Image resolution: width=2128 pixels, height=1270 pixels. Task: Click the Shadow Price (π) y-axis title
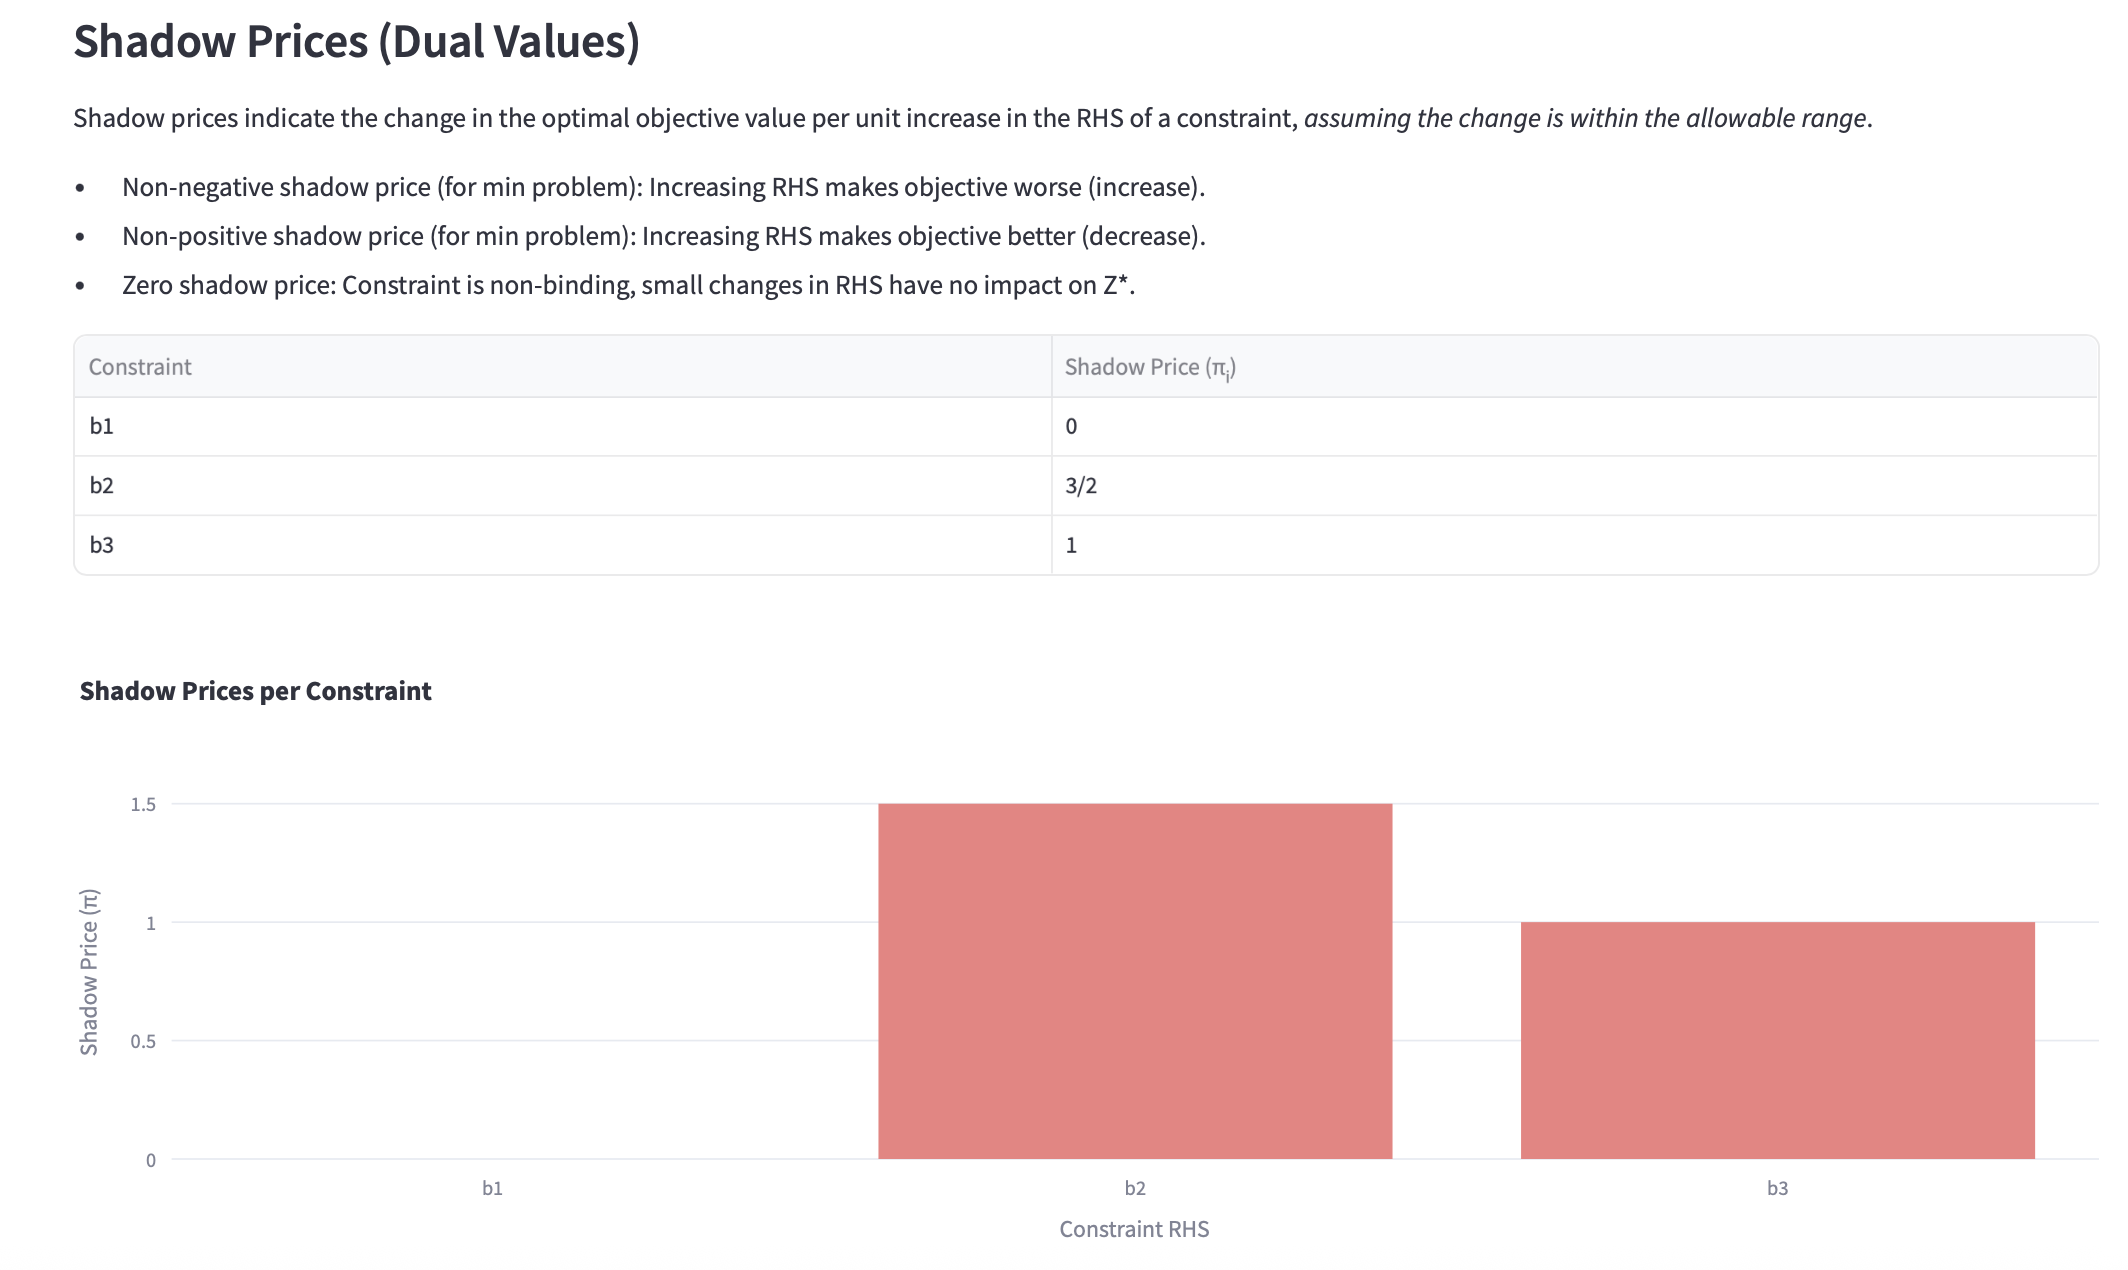(90, 971)
